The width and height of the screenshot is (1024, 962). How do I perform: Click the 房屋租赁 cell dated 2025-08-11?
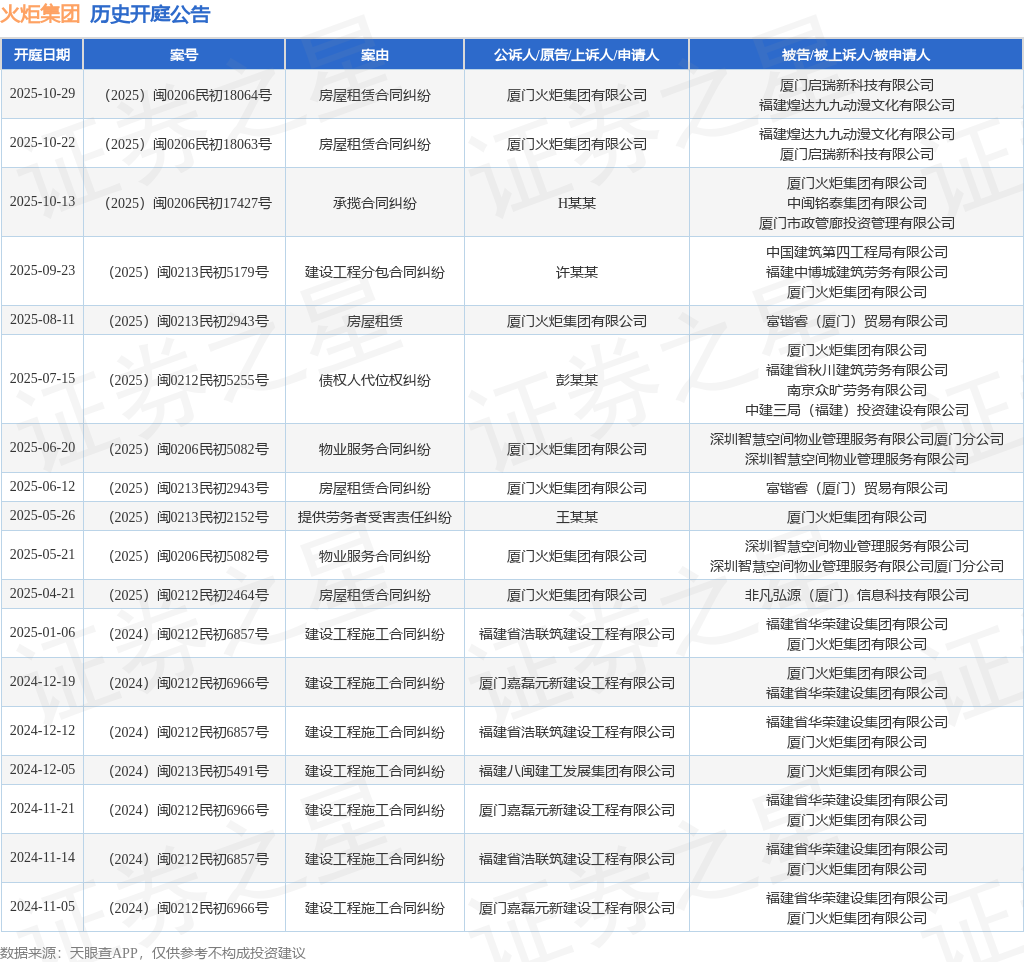374,321
